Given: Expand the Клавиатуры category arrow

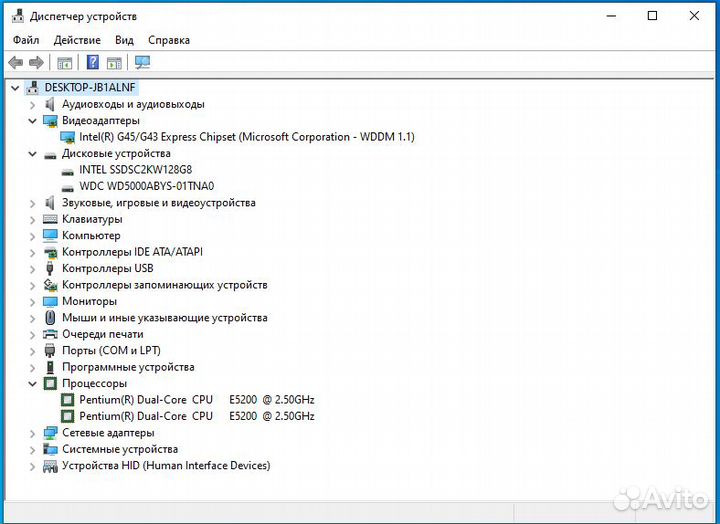Looking at the screenshot, I should (32, 220).
